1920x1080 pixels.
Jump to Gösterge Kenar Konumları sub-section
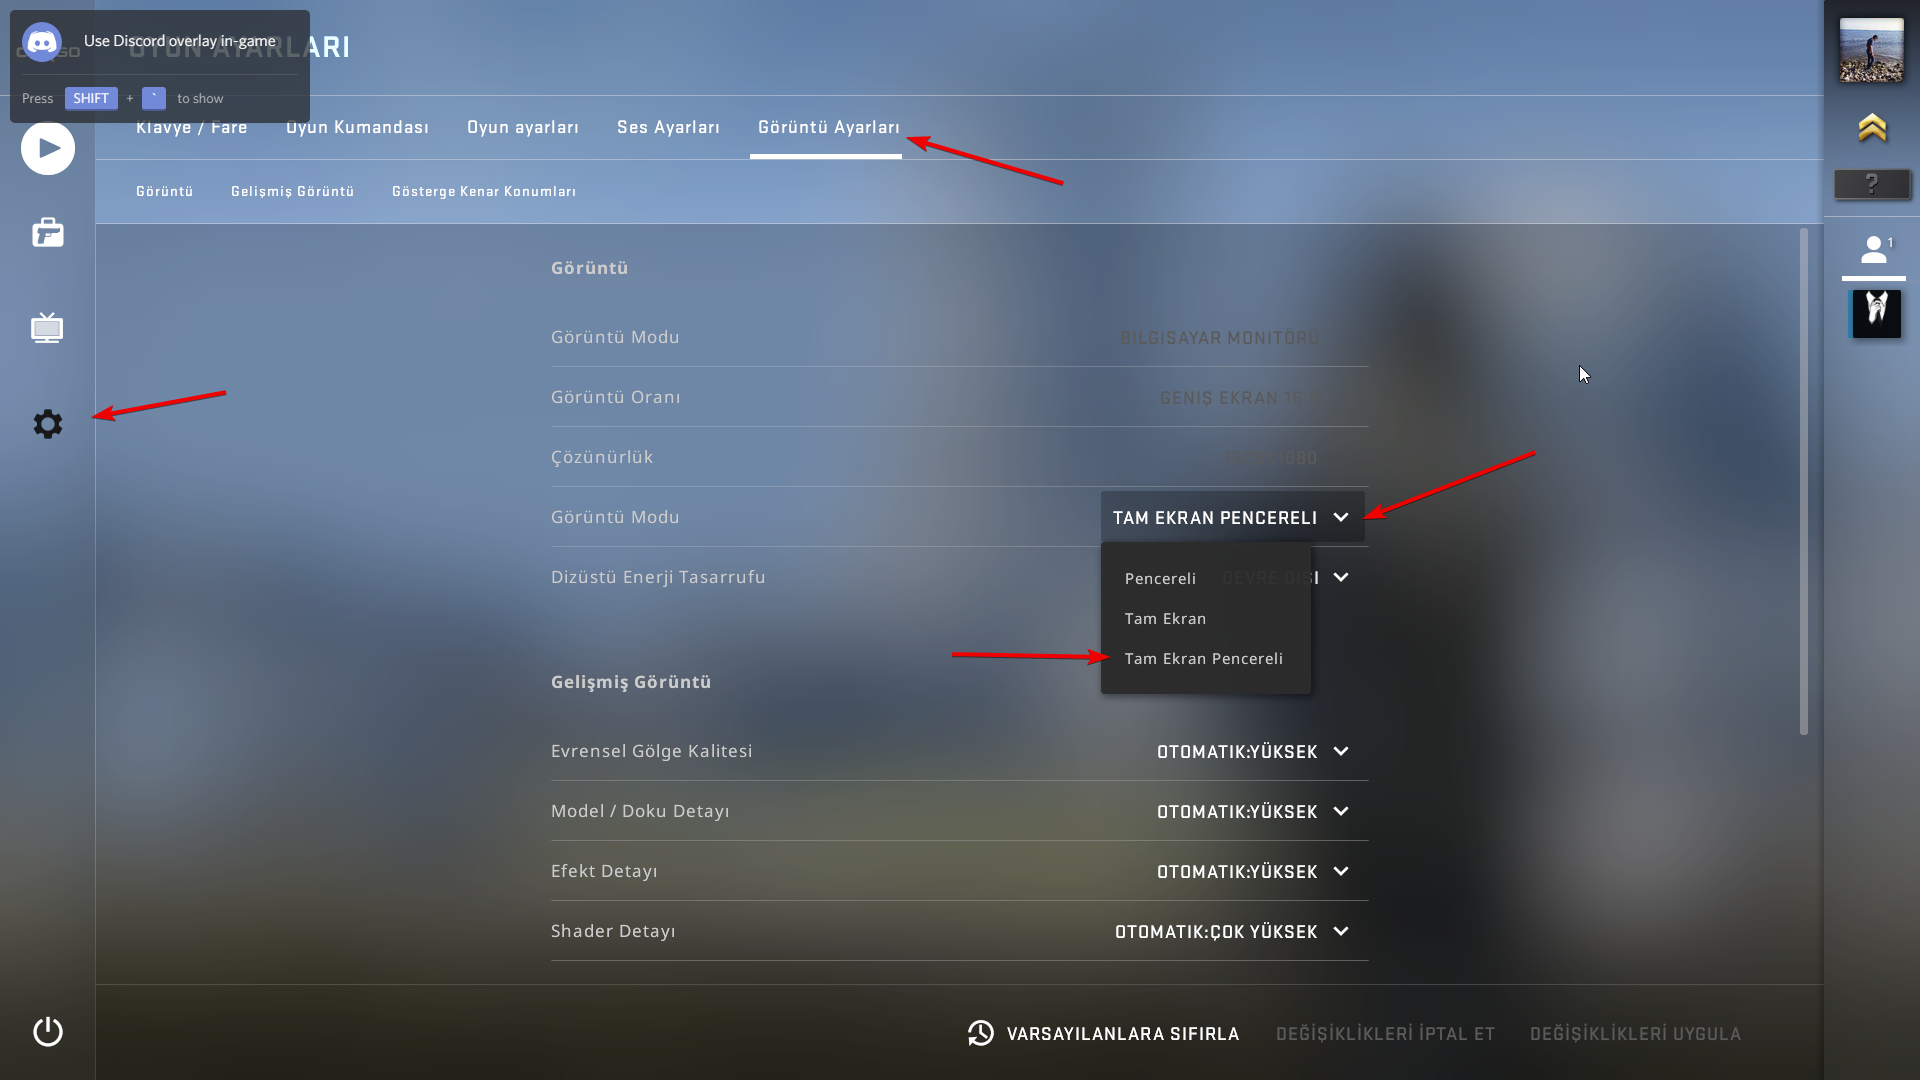point(484,191)
